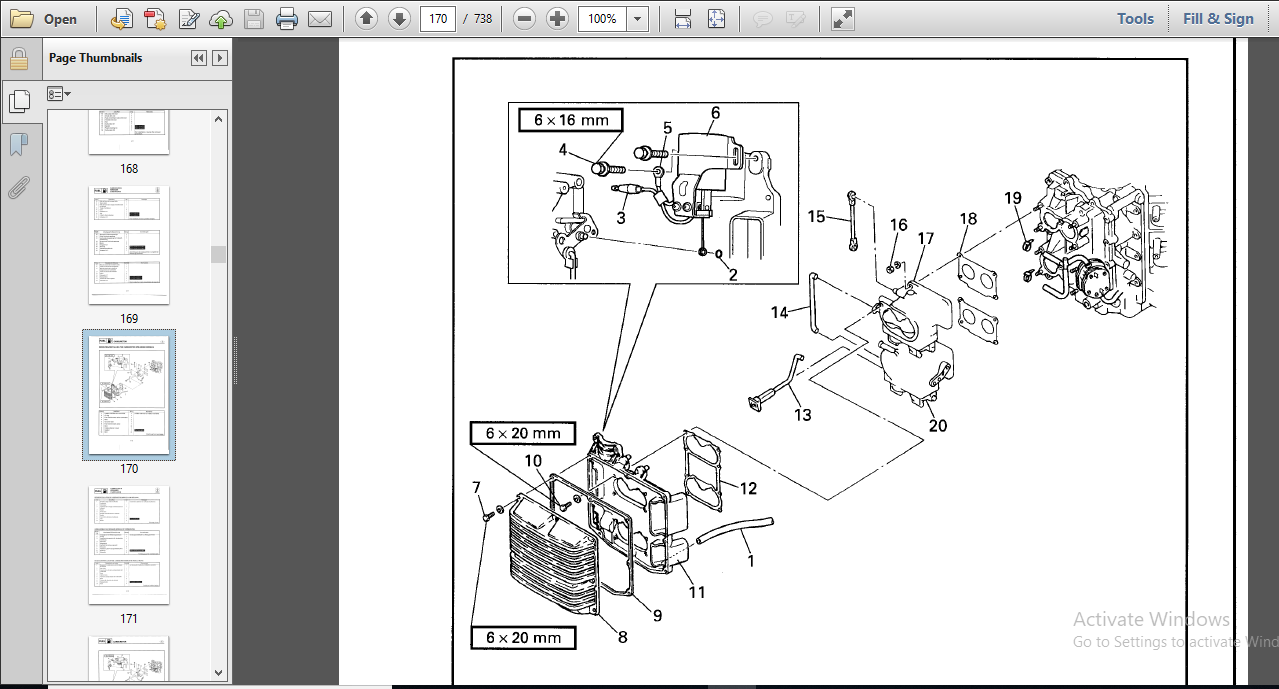The image size is (1279, 689).
Task: Open the Bookmarks panel icon
Action: coord(18,145)
